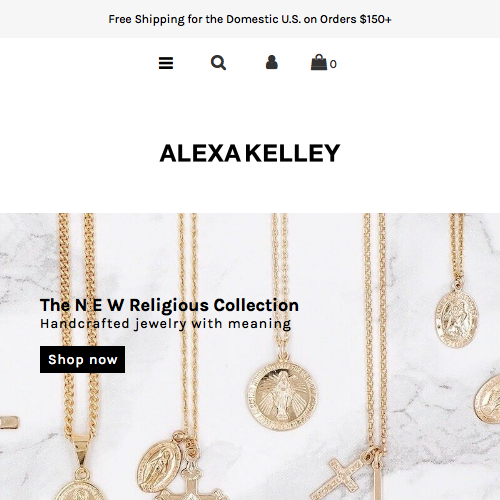This screenshot has height=500, width=500.
Task: Open the search magnifier icon
Action: [218, 63]
